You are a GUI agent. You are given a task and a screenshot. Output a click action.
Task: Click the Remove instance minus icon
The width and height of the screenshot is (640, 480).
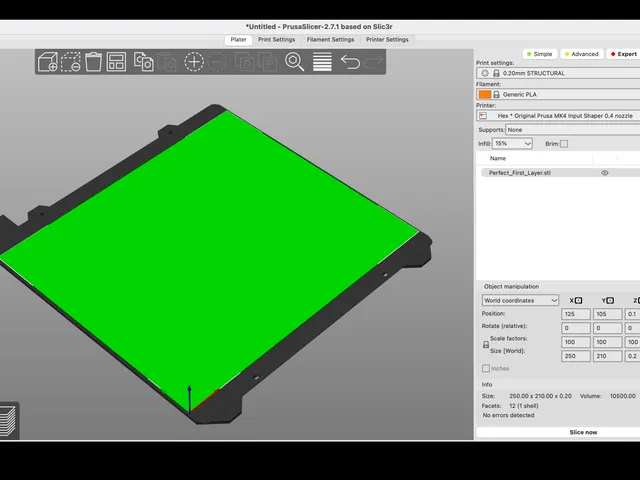tap(217, 62)
